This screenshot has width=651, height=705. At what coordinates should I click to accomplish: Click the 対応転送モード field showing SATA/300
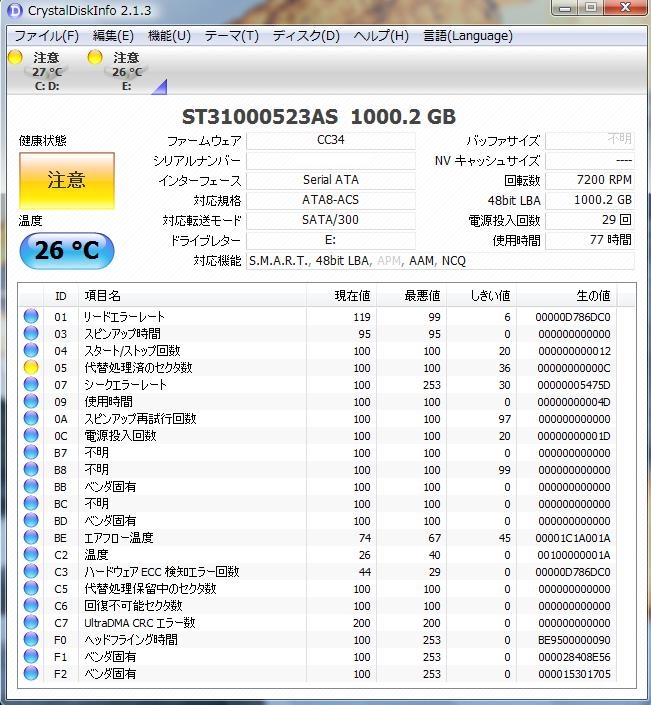pyautogui.click(x=331, y=220)
